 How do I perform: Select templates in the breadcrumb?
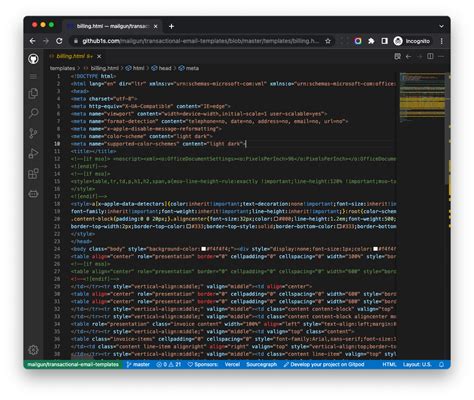coord(62,68)
